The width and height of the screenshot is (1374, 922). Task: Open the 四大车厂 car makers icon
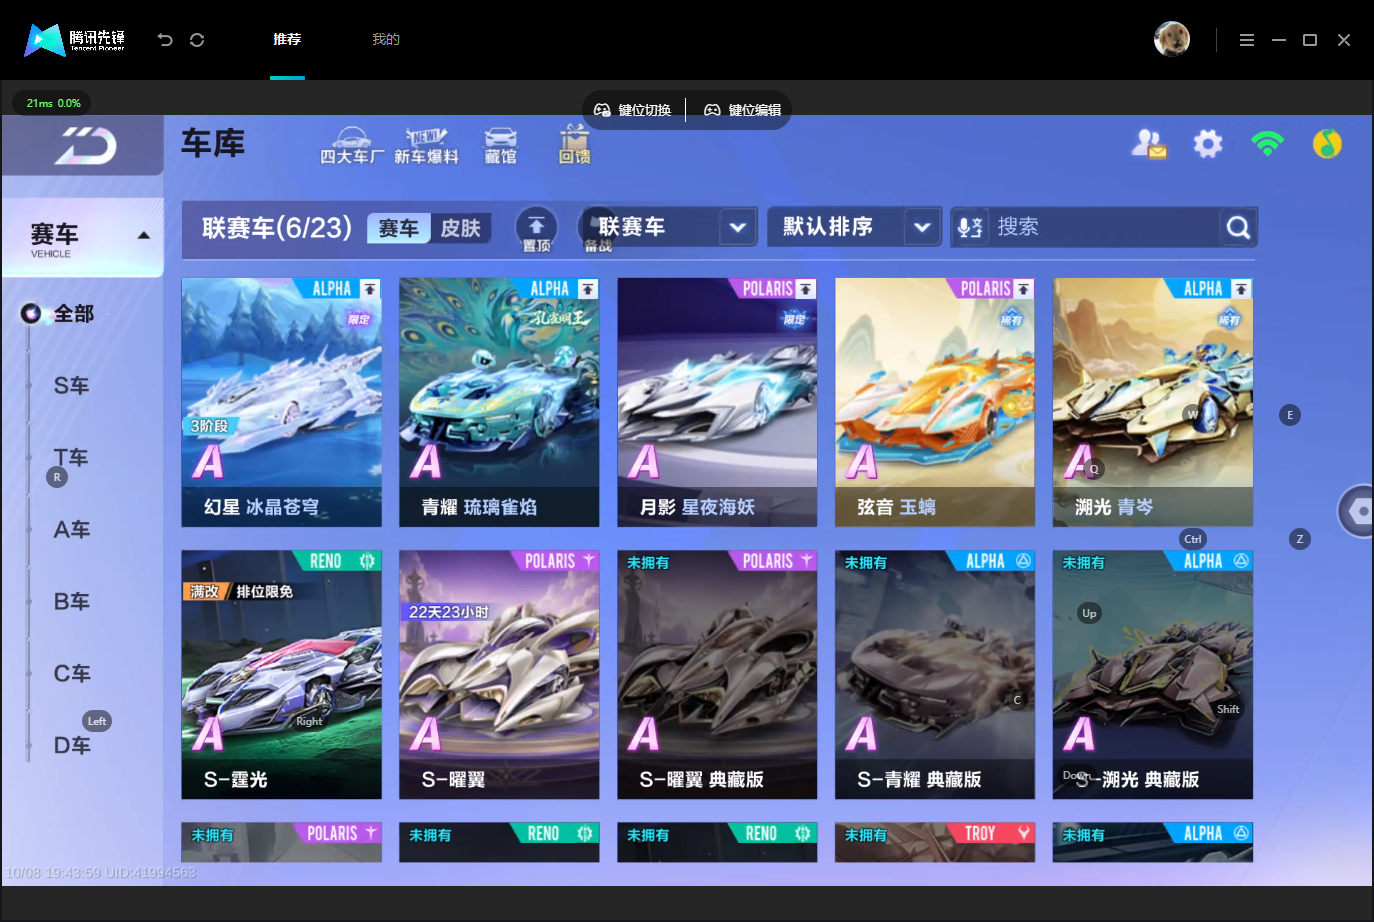pyautogui.click(x=351, y=146)
